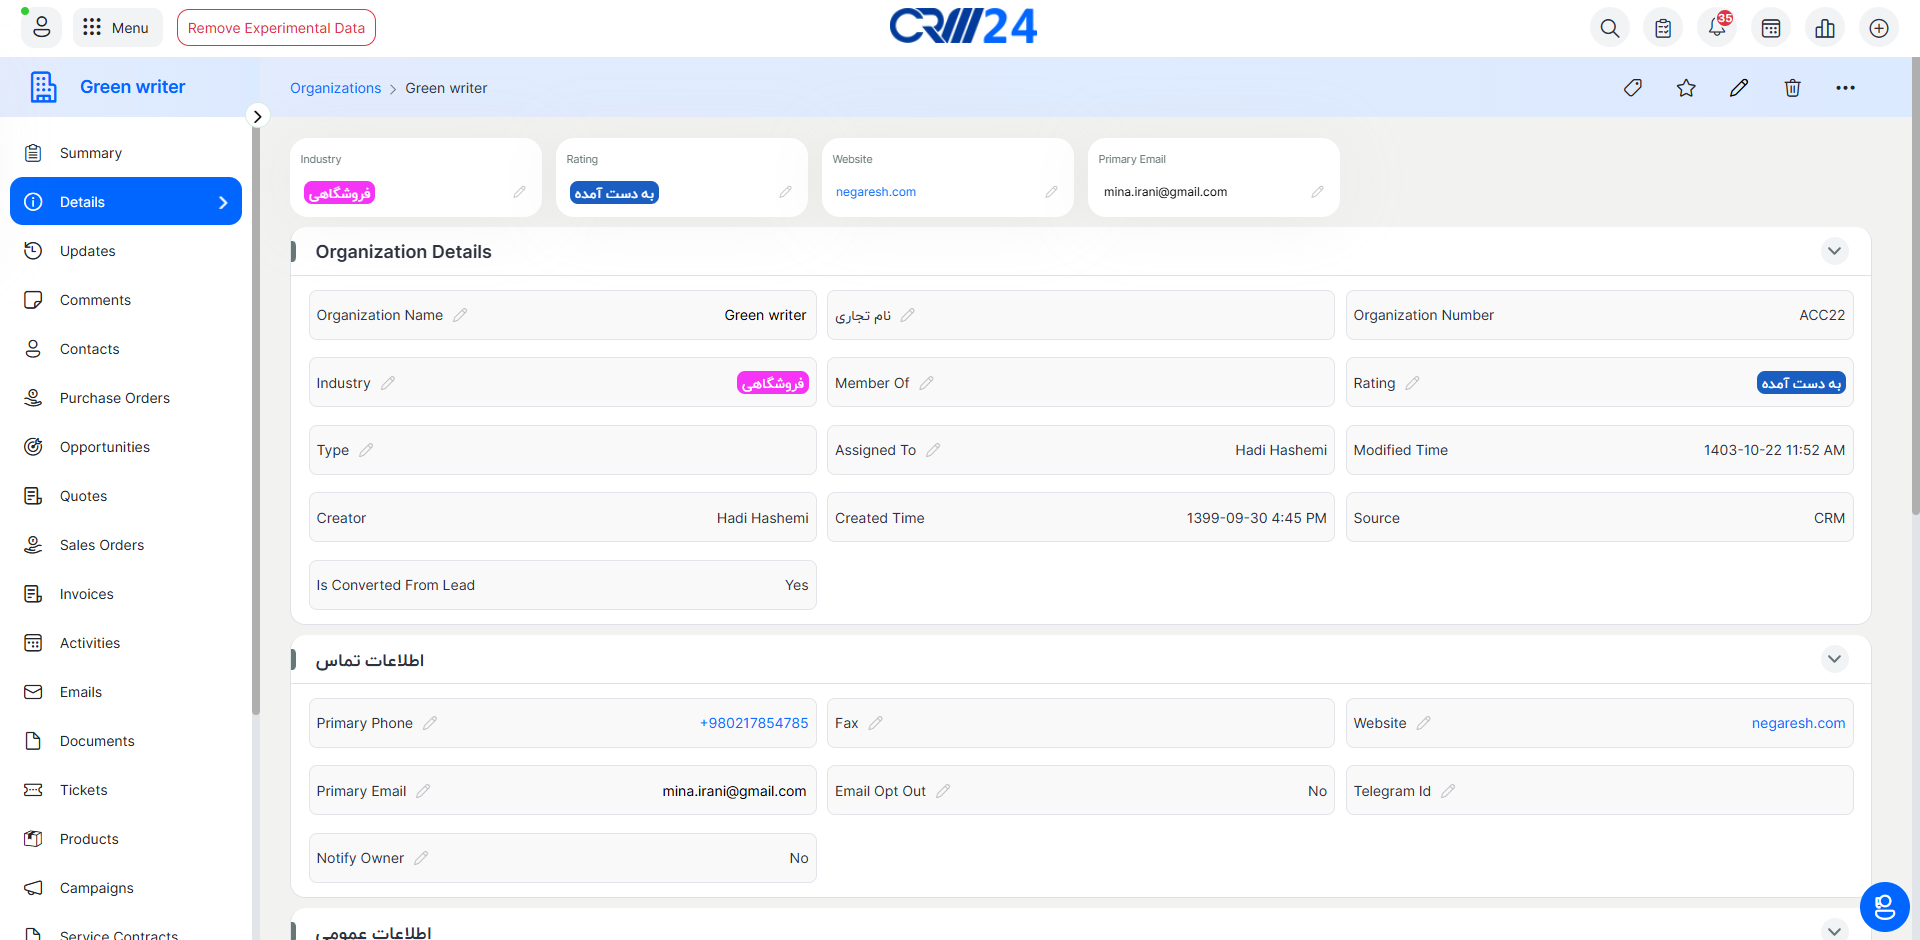Open Opportunities in the sidebar
This screenshot has height=940, width=1920.
pos(105,447)
